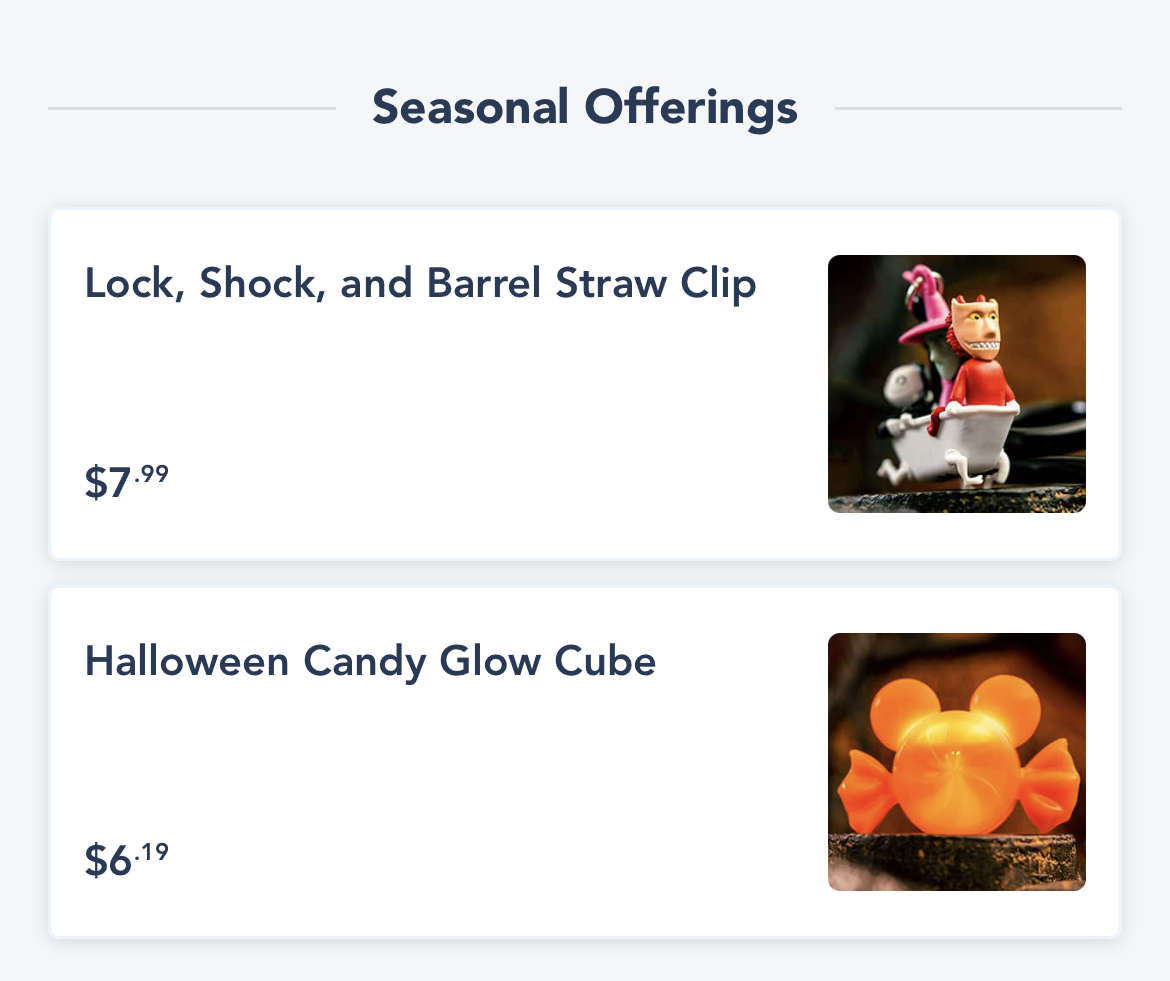Click the Seasonal Offerings section heading

(585, 108)
